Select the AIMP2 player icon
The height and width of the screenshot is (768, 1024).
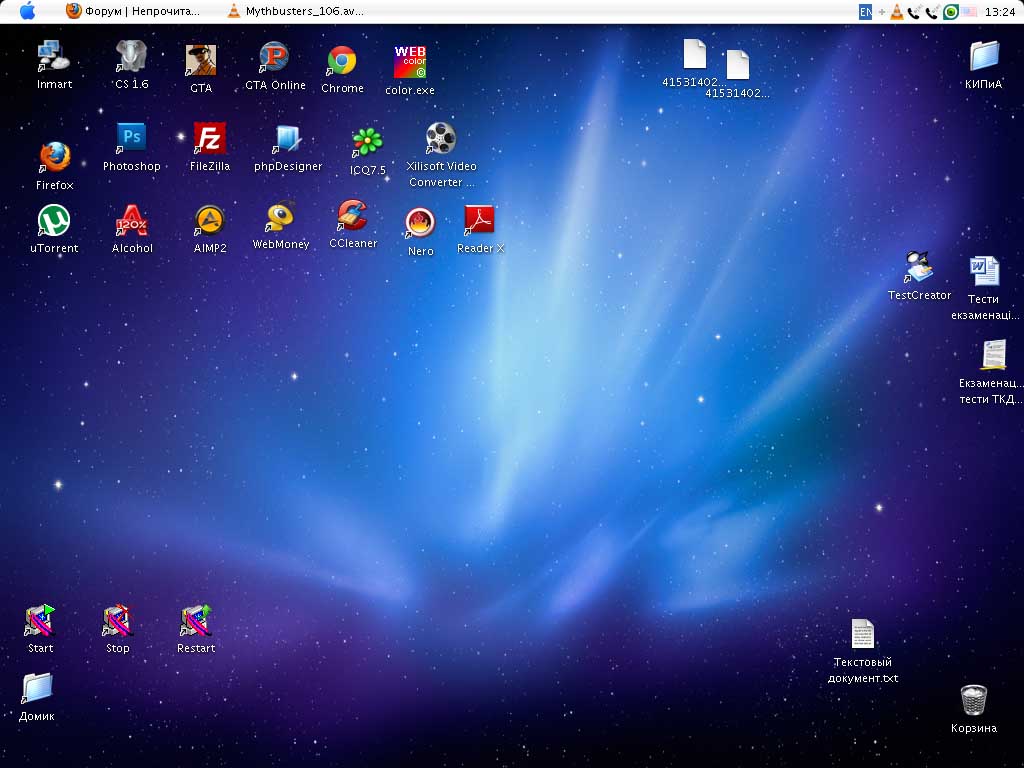[x=209, y=220]
